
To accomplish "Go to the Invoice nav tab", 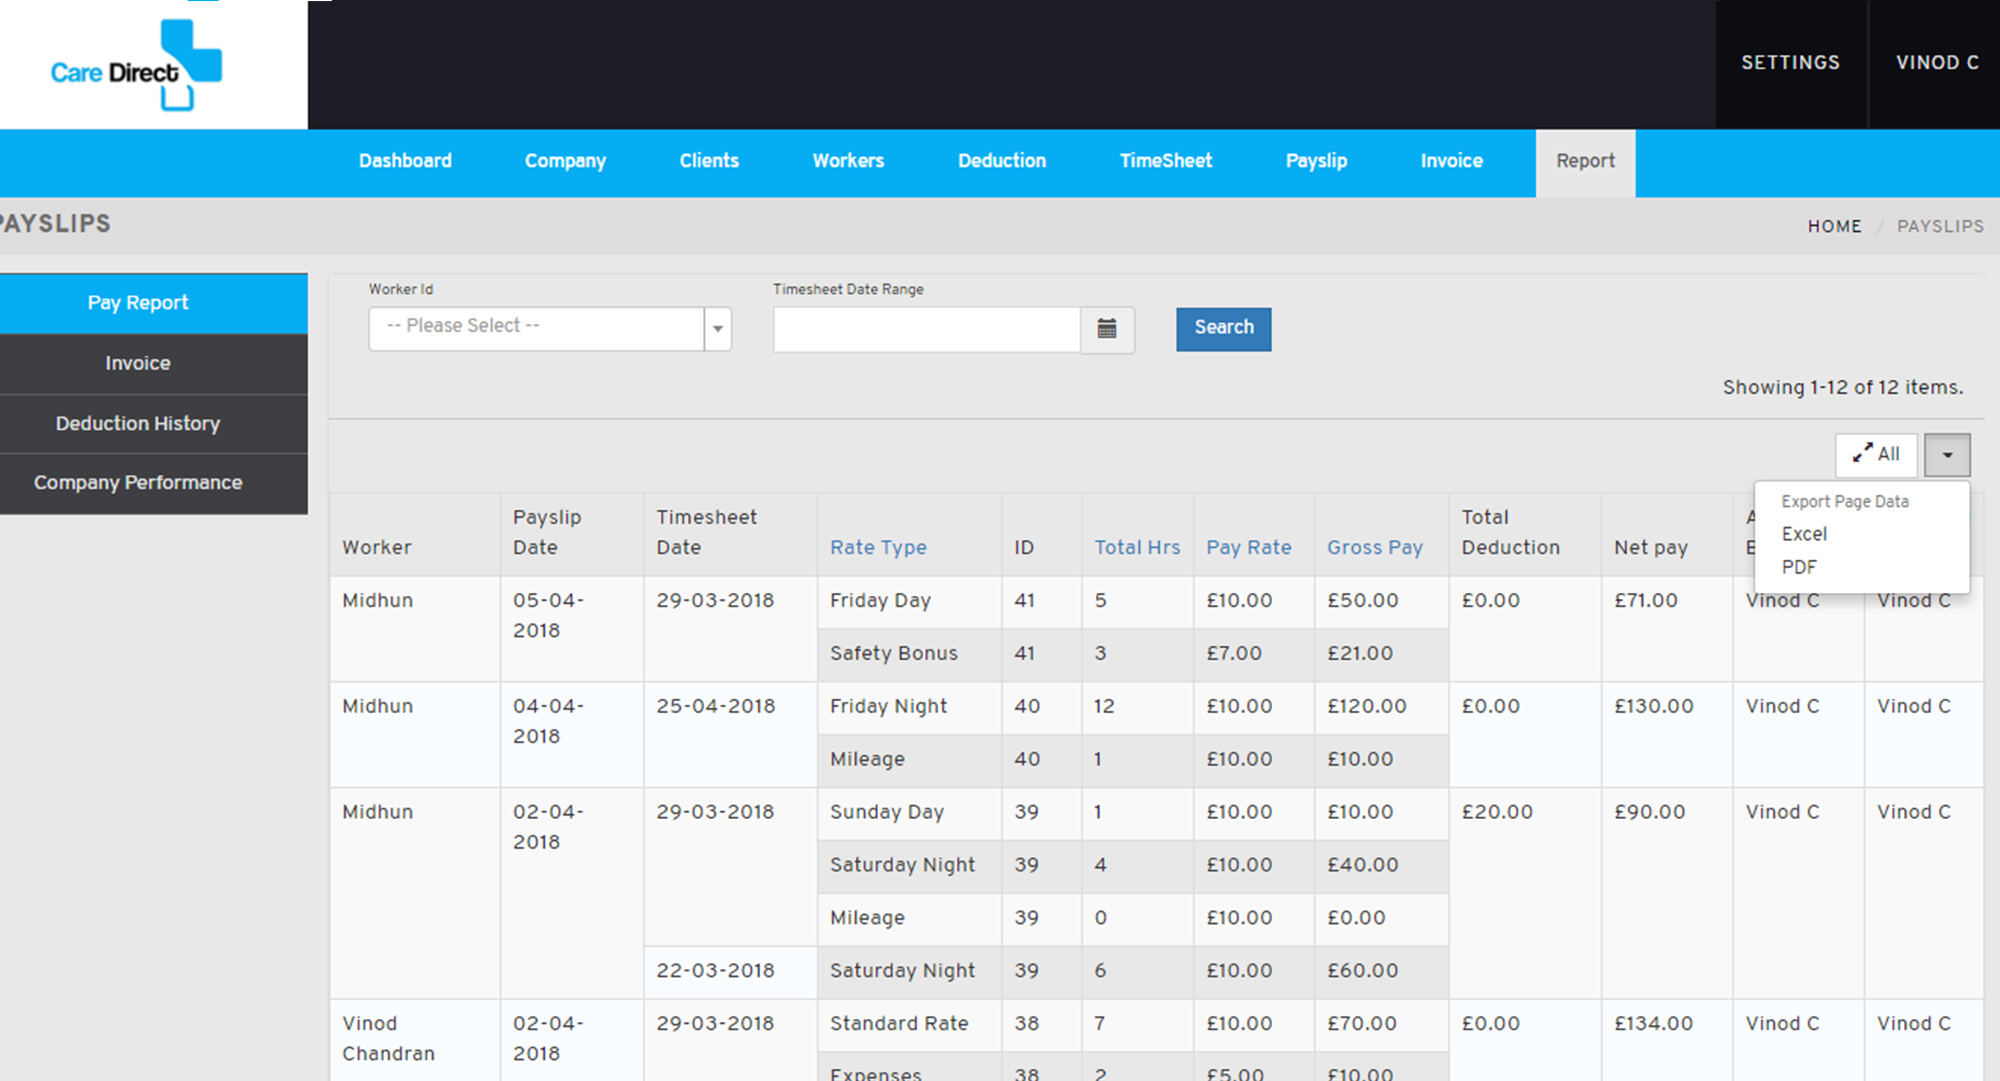I will tap(1451, 161).
